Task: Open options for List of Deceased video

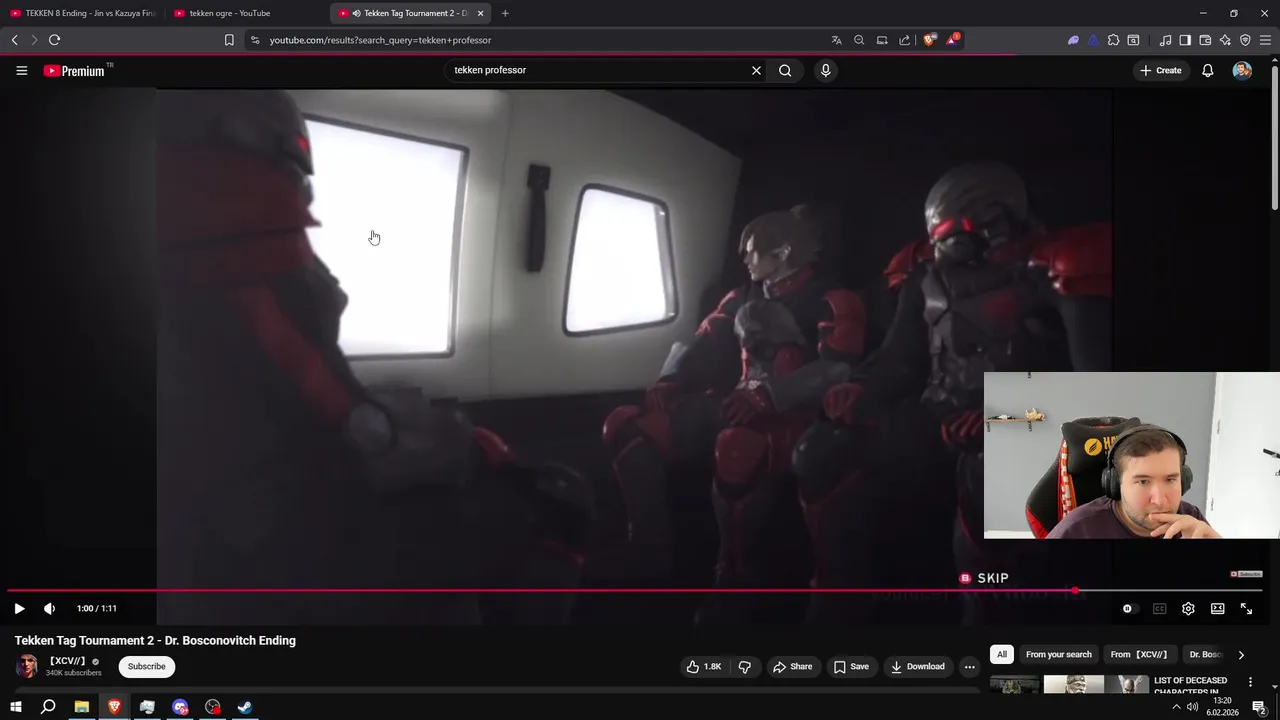Action: (x=1250, y=682)
